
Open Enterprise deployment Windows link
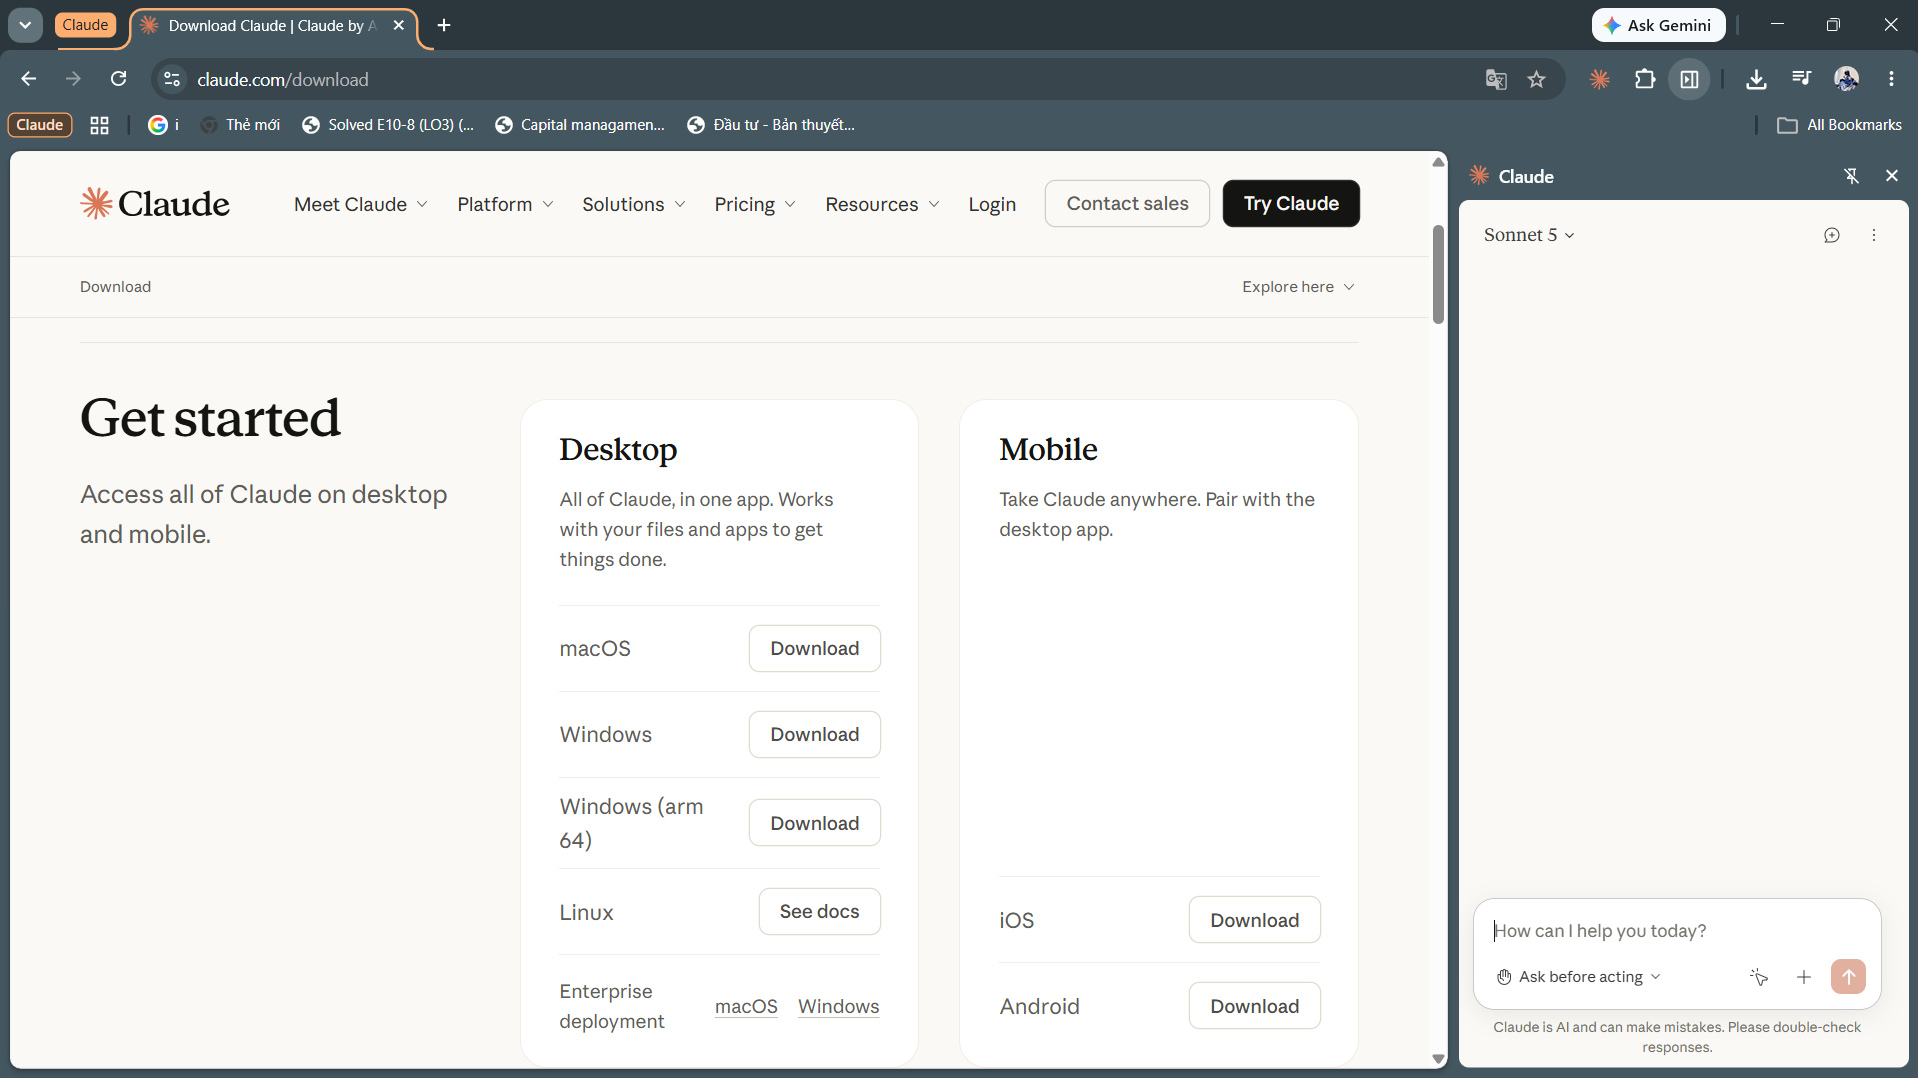pos(839,1007)
